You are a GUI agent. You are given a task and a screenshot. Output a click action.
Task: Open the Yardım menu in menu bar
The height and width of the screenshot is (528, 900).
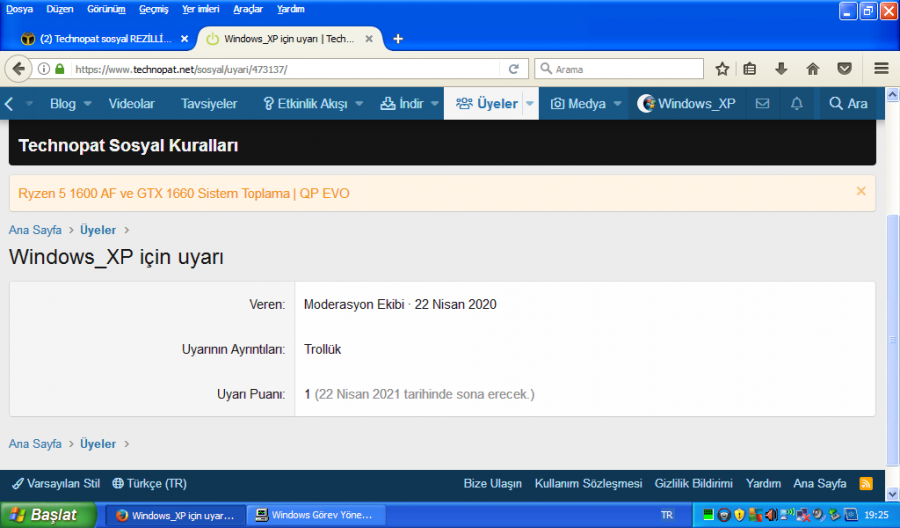(290, 9)
